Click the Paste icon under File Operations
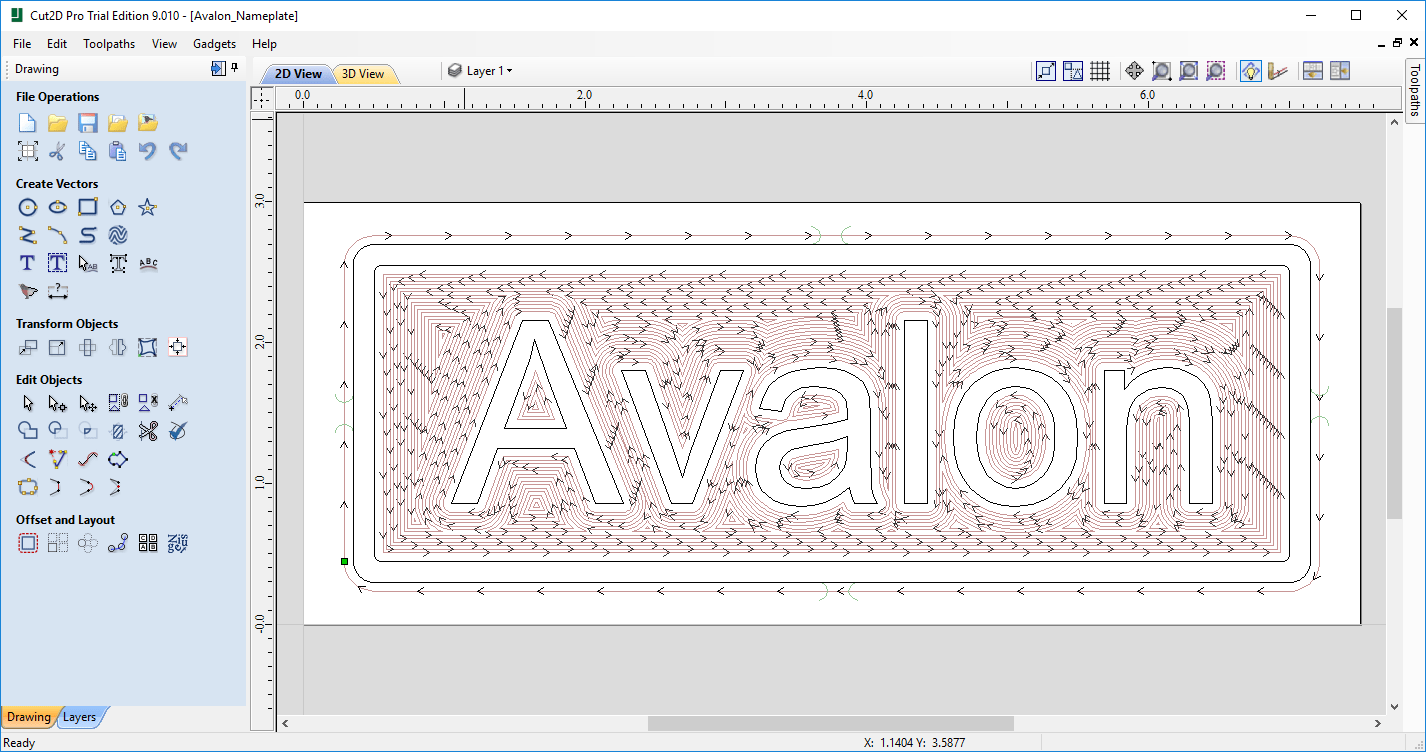 (117, 151)
